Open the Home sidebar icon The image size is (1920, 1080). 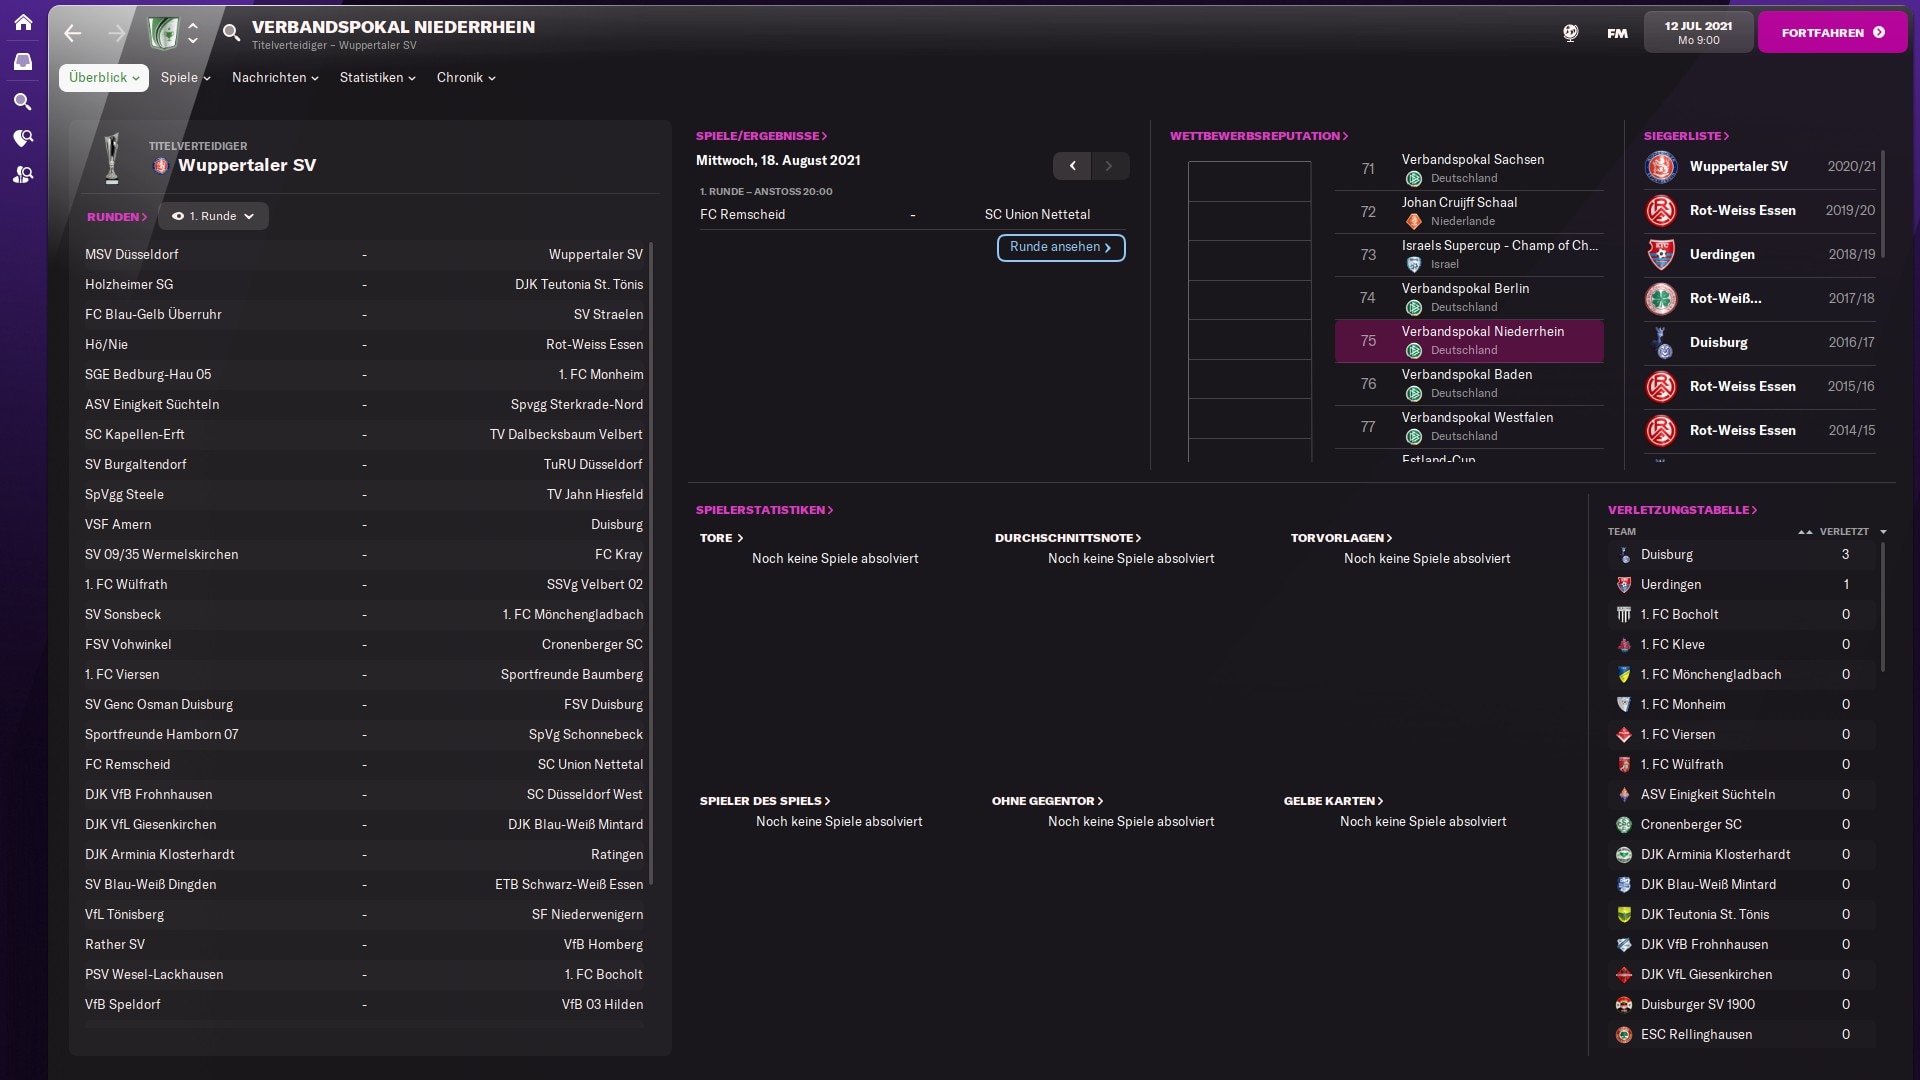click(x=23, y=22)
